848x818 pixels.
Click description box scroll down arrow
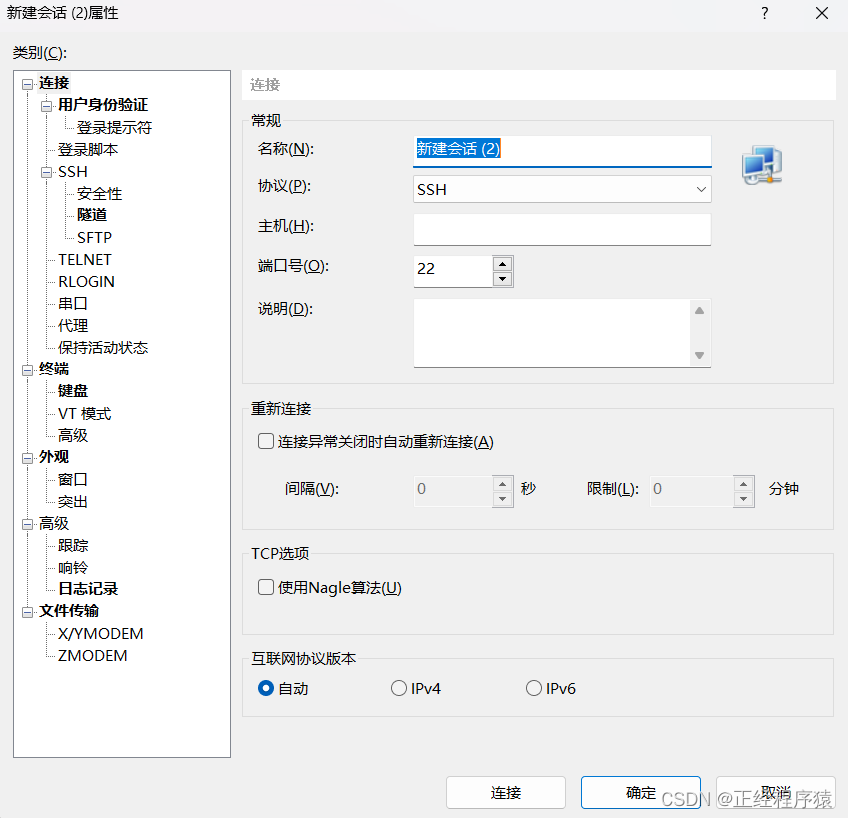699,355
